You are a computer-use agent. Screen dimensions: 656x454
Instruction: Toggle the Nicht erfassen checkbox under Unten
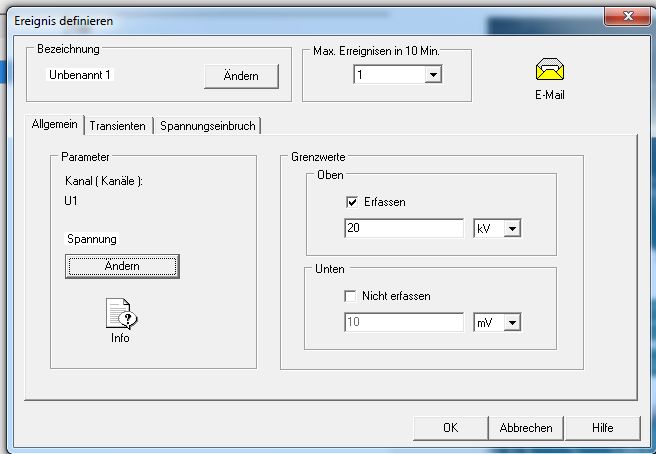[351, 296]
